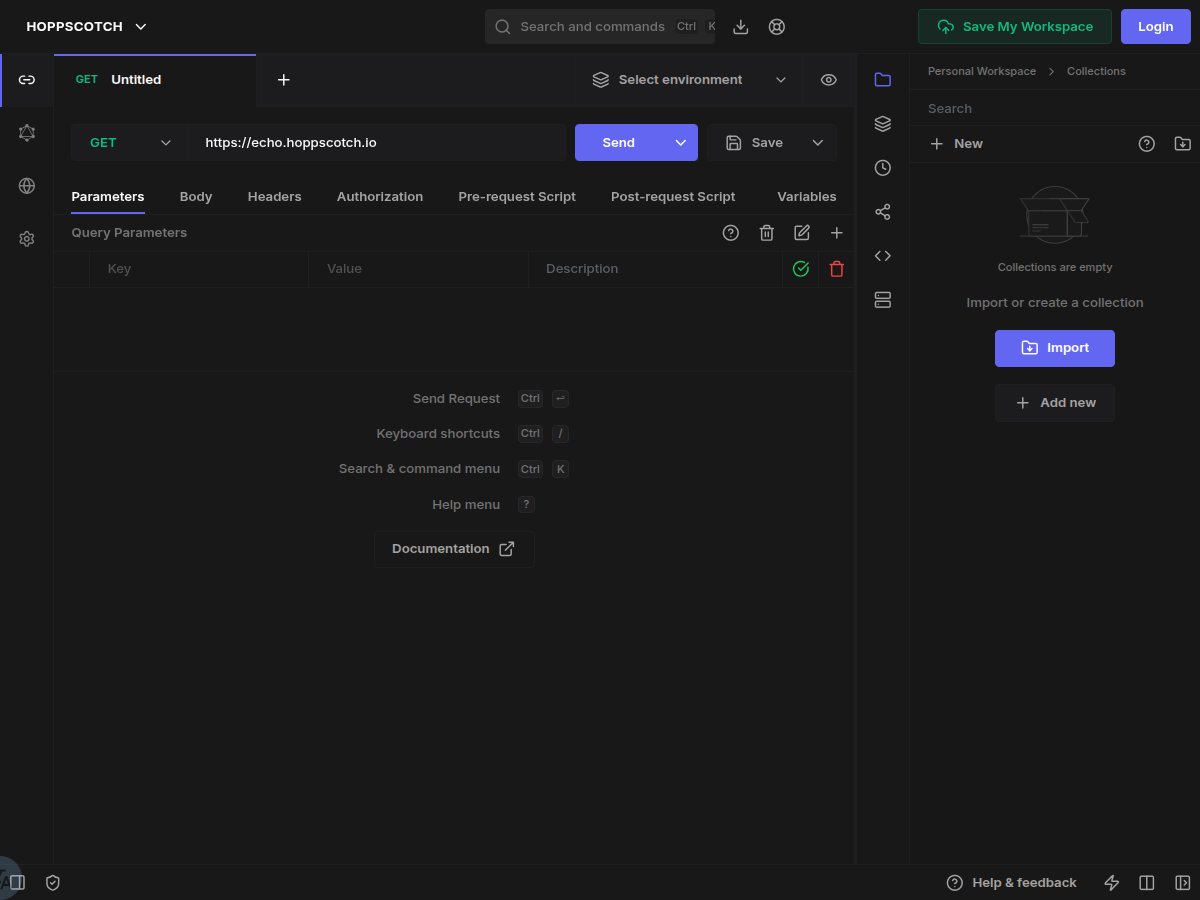Add a new request tab
Viewport: 1200px width, 900px height.
click(x=283, y=80)
